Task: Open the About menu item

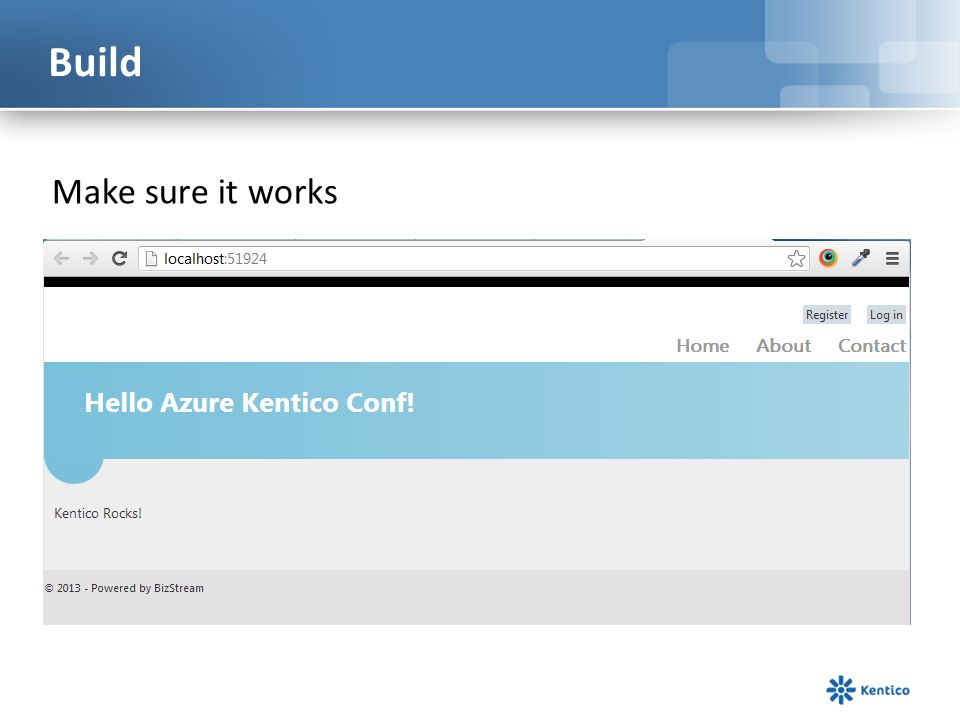Action: click(x=784, y=346)
